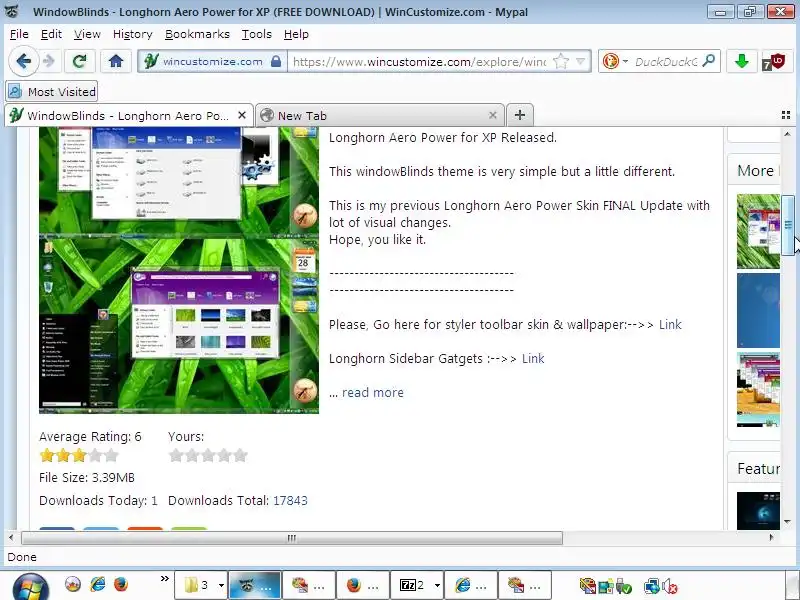Click the search magnifier icon

coord(709,61)
